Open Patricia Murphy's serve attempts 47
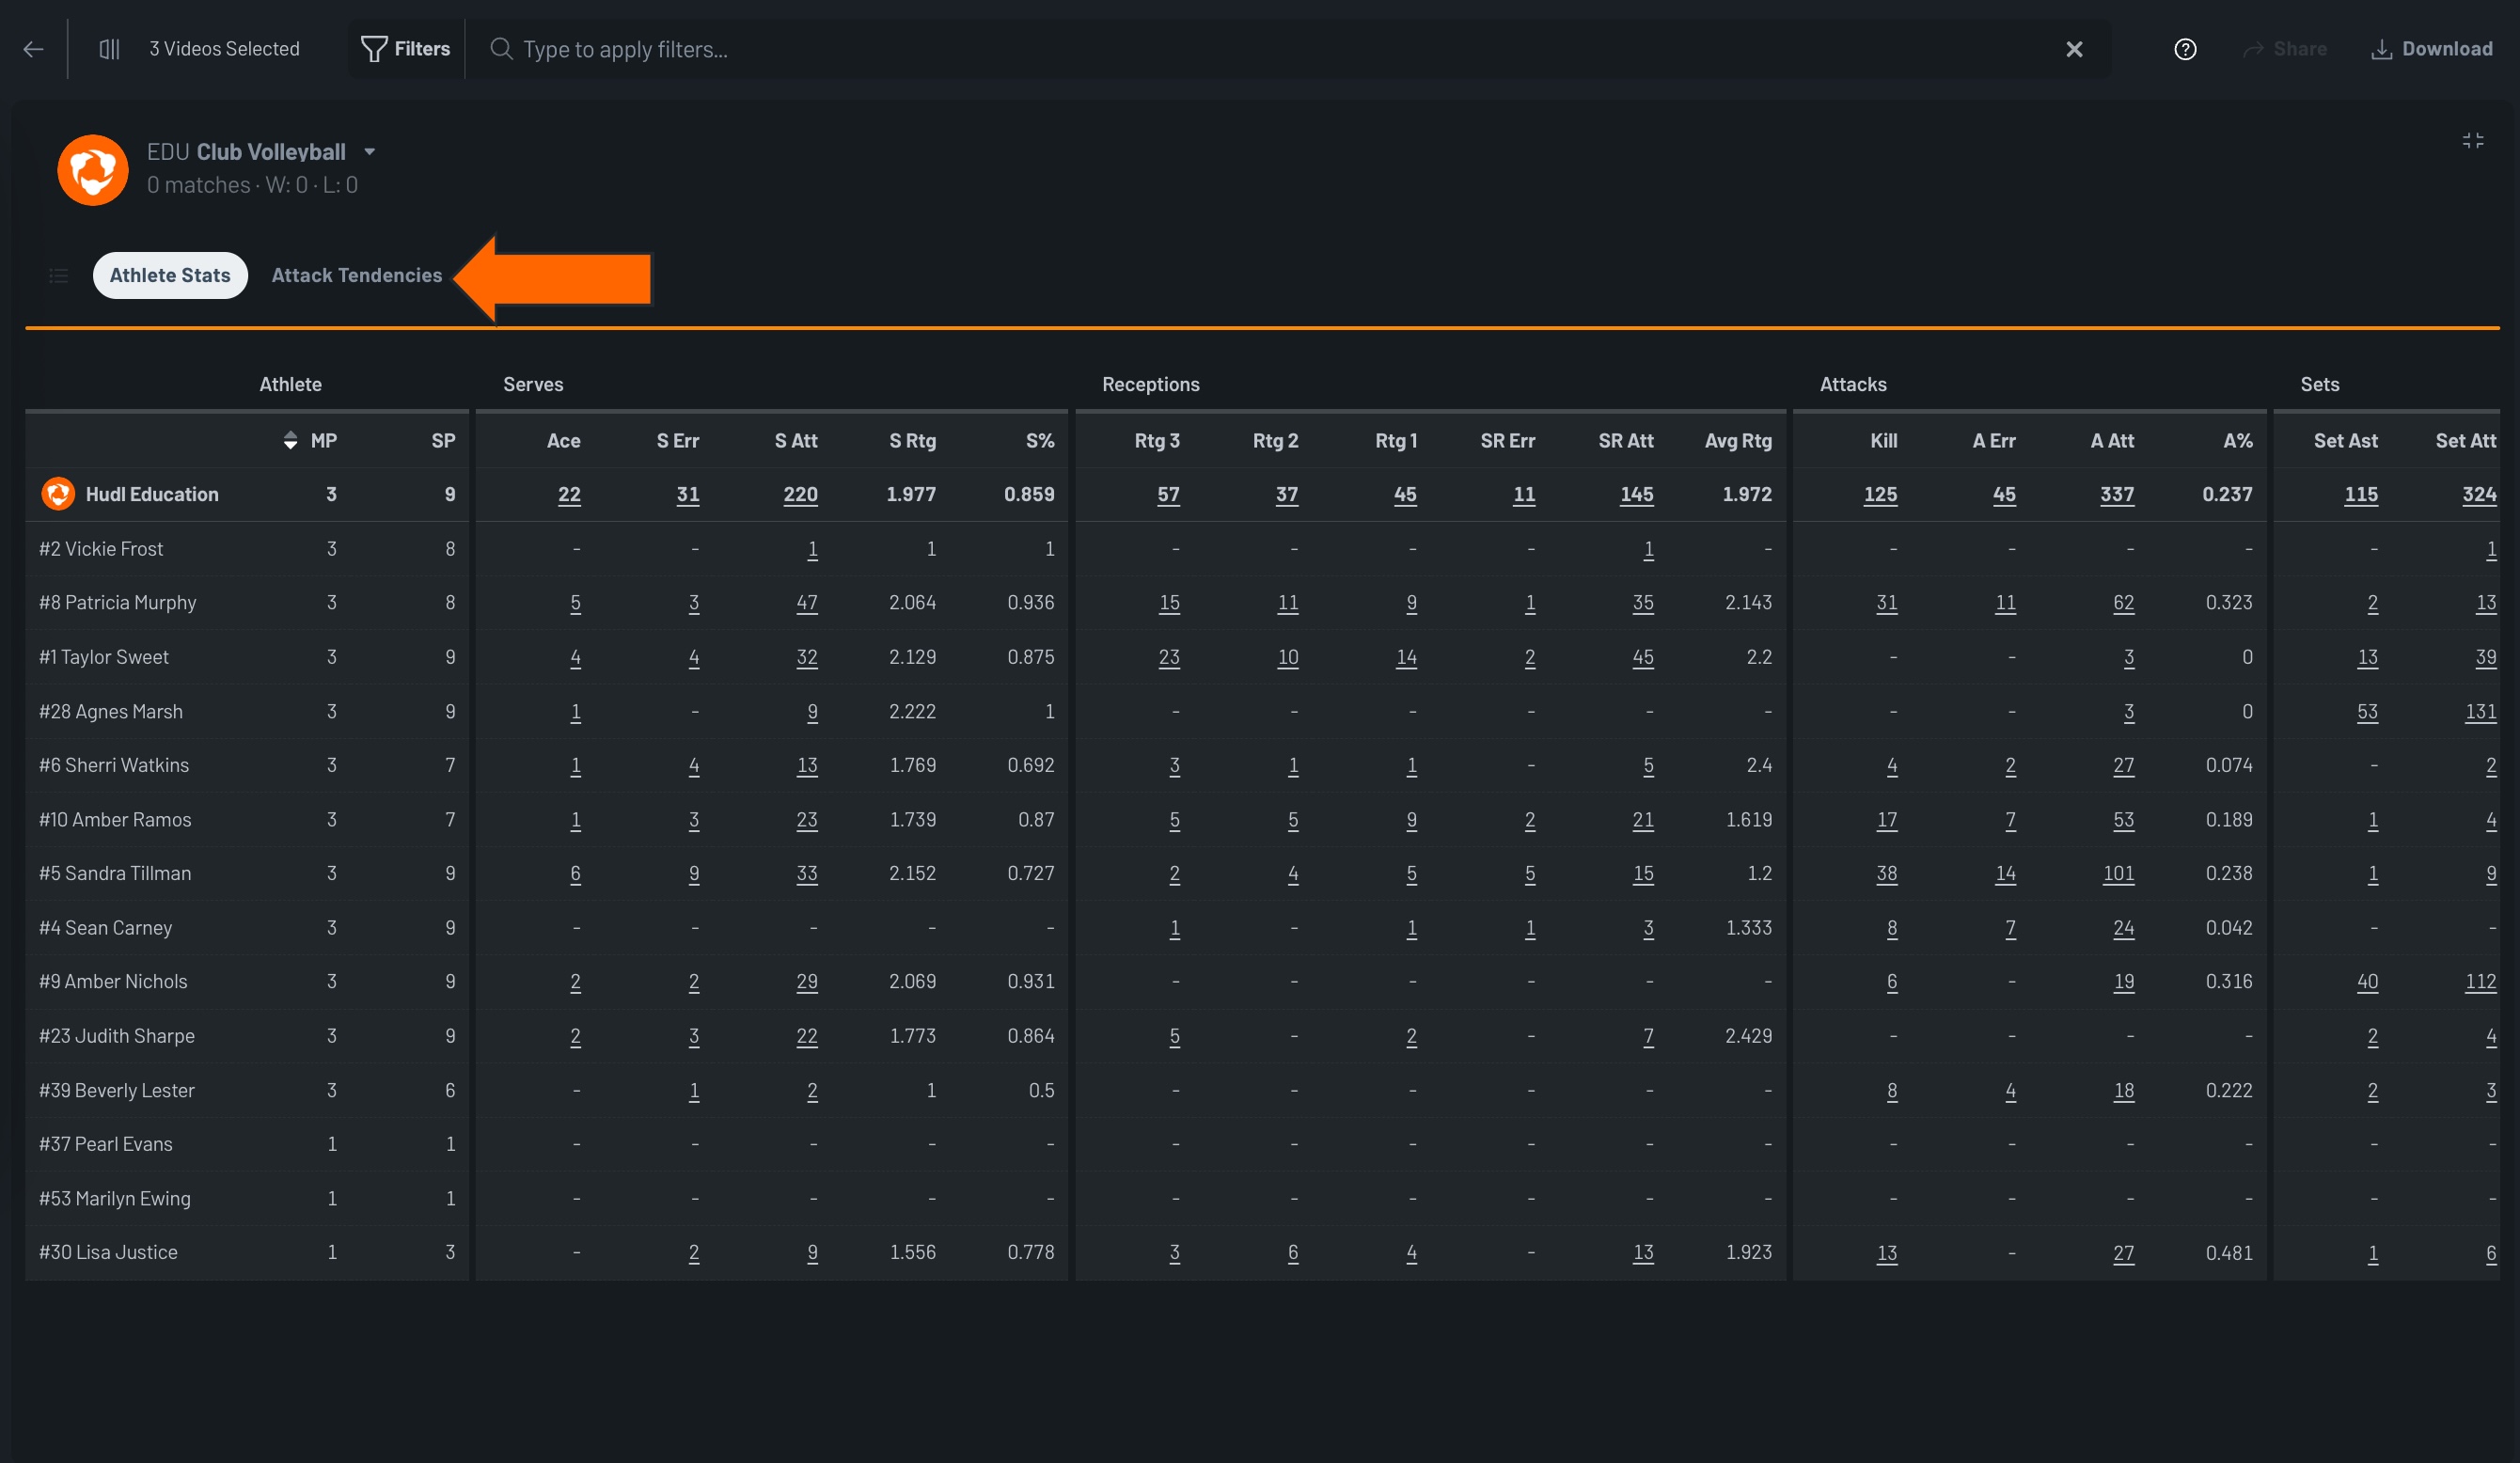The width and height of the screenshot is (2520, 1463). pos(807,603)
